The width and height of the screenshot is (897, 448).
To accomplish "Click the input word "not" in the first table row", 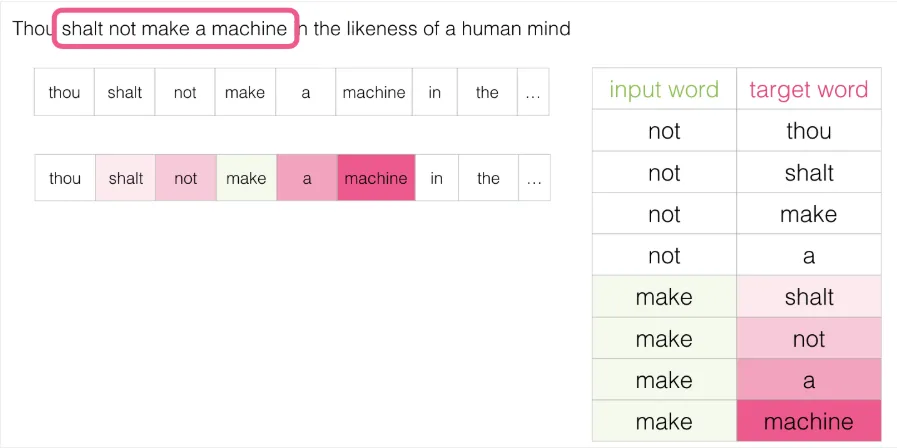I will [x=664, y=131].
